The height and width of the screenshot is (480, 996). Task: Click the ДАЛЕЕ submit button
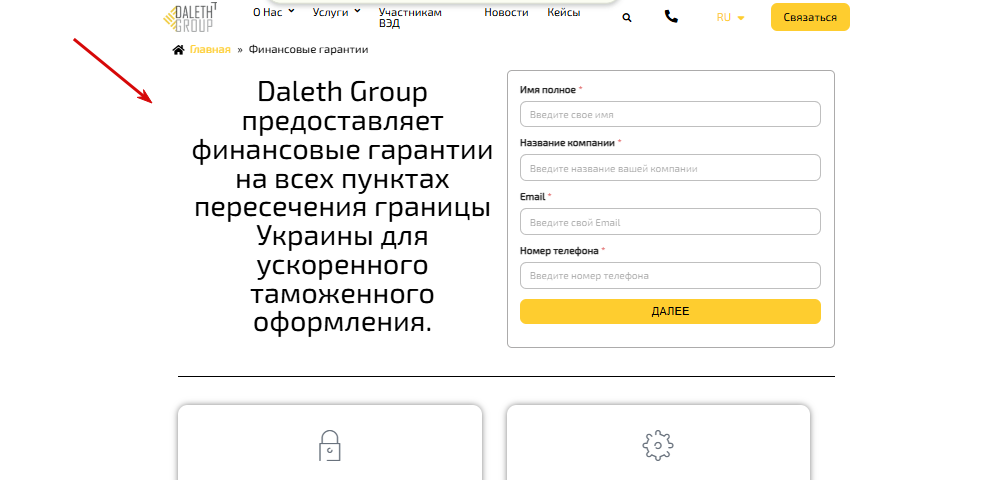pos(670,312)
